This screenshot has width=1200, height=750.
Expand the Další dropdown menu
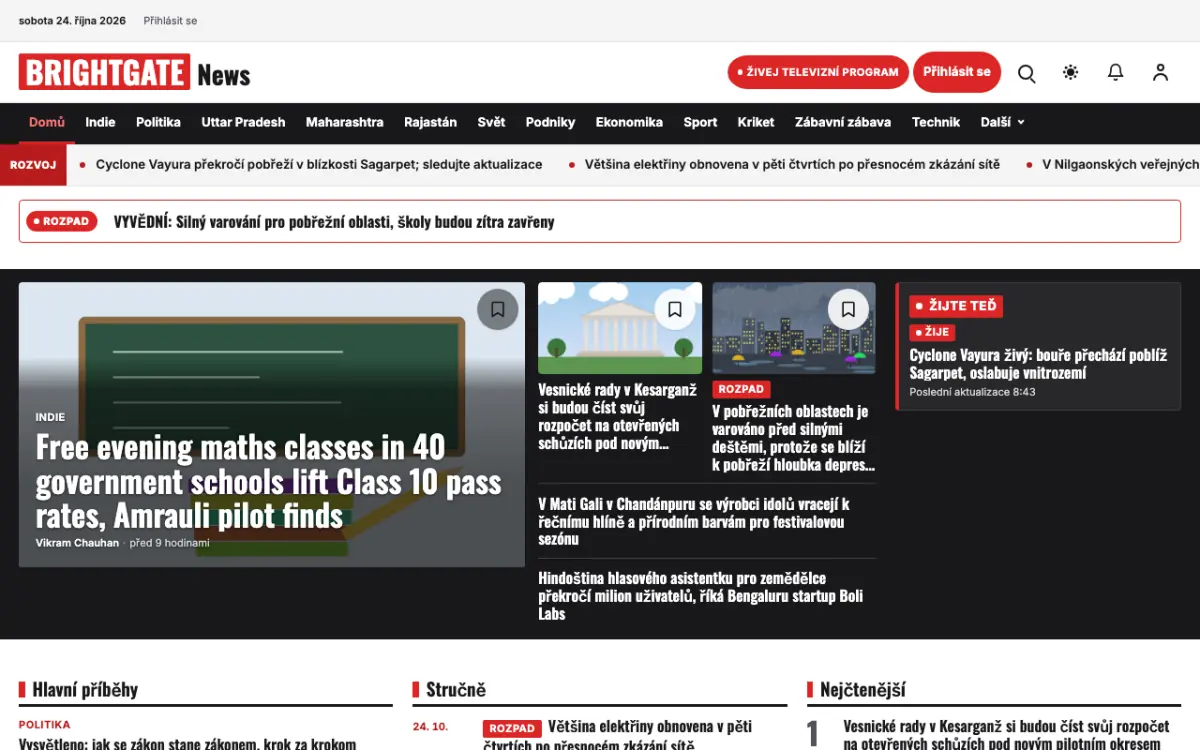tap(1002, 122)
